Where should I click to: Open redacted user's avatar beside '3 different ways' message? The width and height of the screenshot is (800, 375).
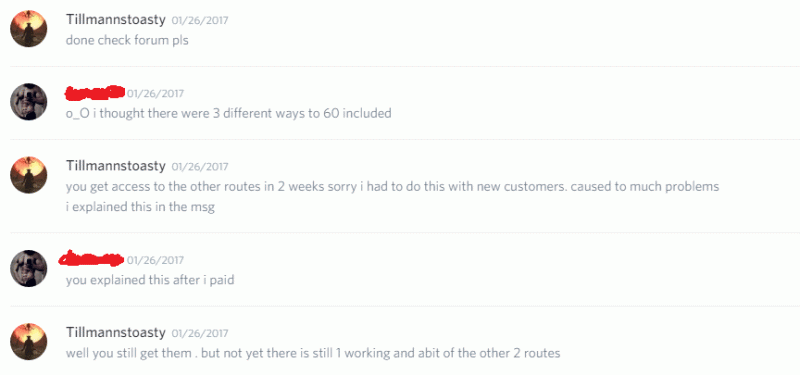(29, 102)
